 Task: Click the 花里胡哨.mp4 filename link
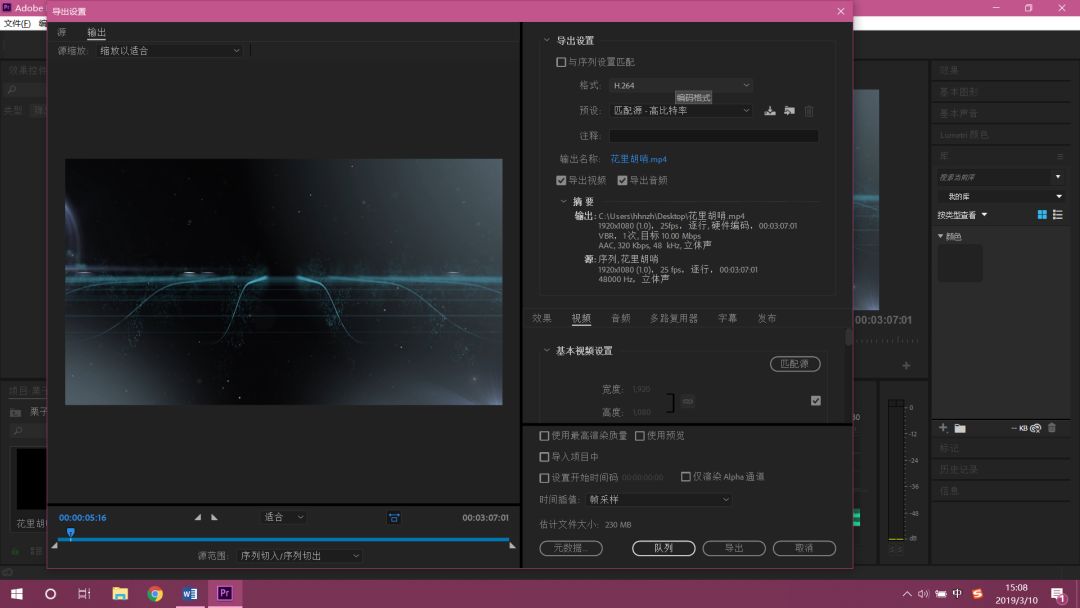pos(640,159)
